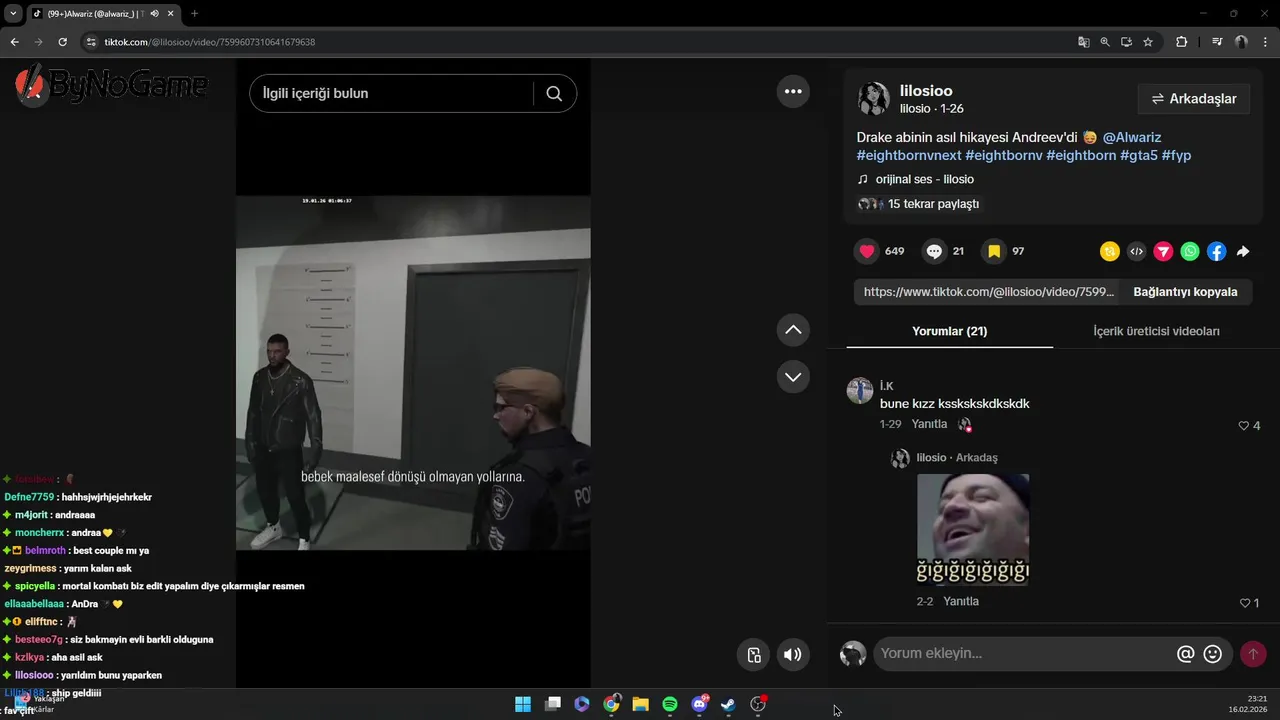Image resolution: width=1280 pixels, height=720 pixels.
Task: Open File Explorer from taskbar
Action: coord(640,704)
